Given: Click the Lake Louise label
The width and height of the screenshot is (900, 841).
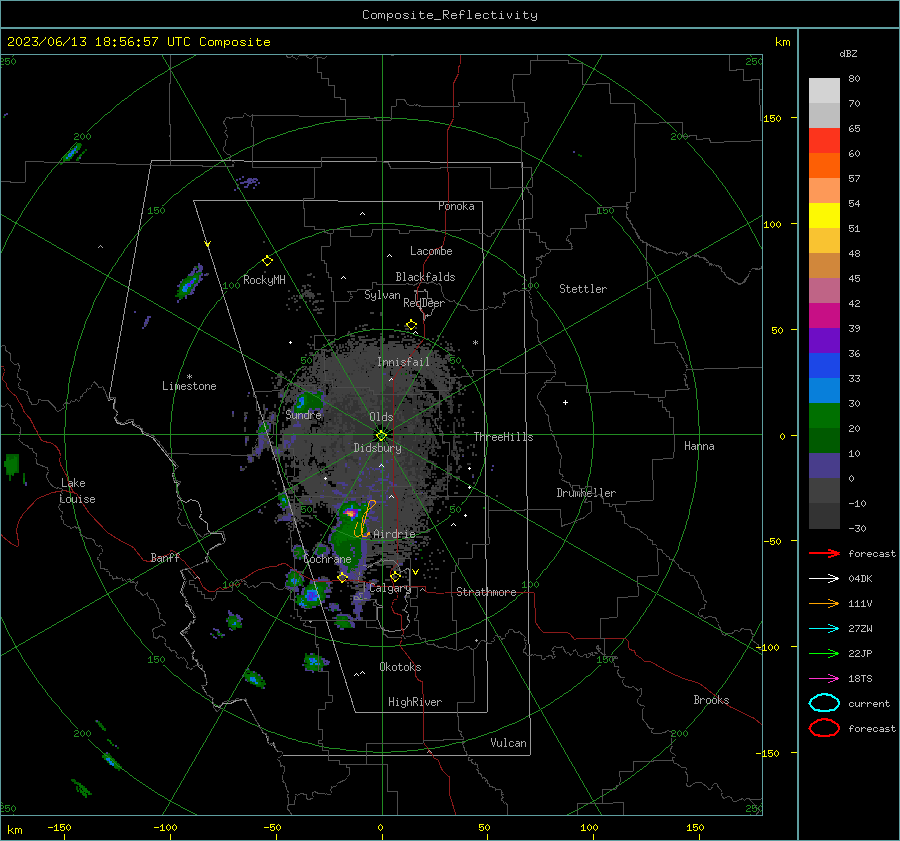Looking at the screenshot, I should (x=77, y=491).
